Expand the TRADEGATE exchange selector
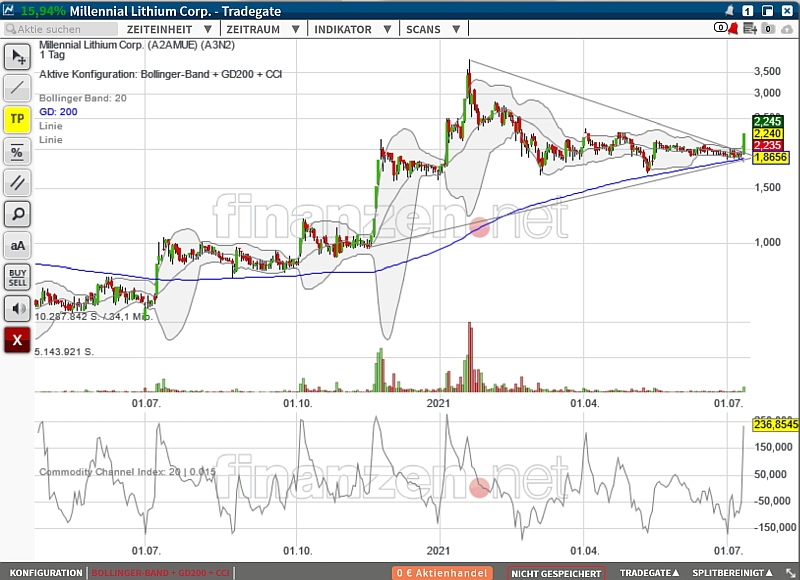Image resolution: width=800 pixels, height=580 pixels. pyautogui.click(x=650, y=573)
